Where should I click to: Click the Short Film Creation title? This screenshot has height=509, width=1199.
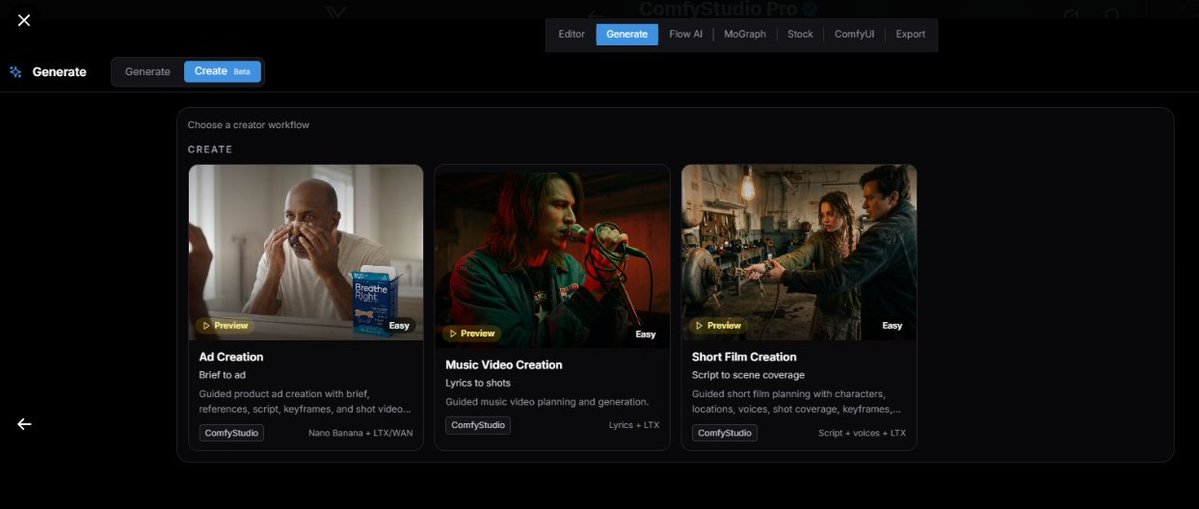[744, 357]
